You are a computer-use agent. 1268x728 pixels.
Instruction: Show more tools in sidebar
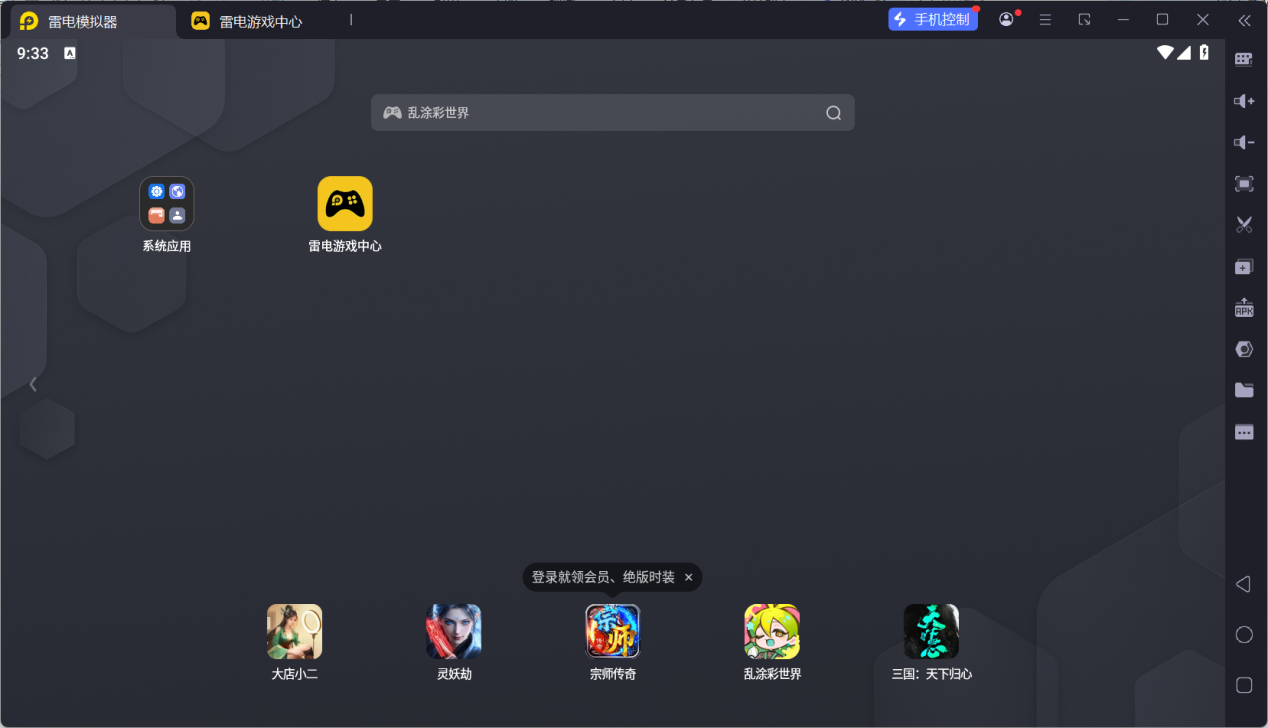[x=1244, y=432]
